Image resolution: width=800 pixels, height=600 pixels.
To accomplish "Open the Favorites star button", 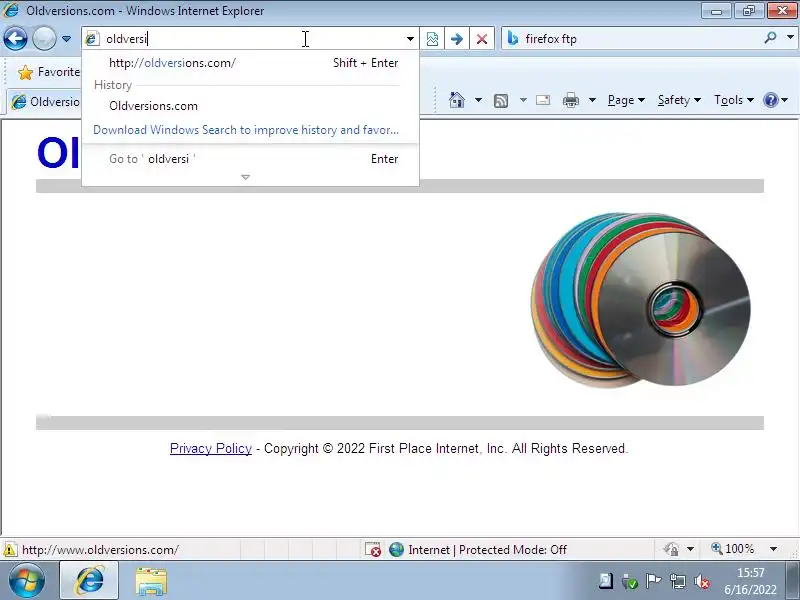I will click(48, 72).
